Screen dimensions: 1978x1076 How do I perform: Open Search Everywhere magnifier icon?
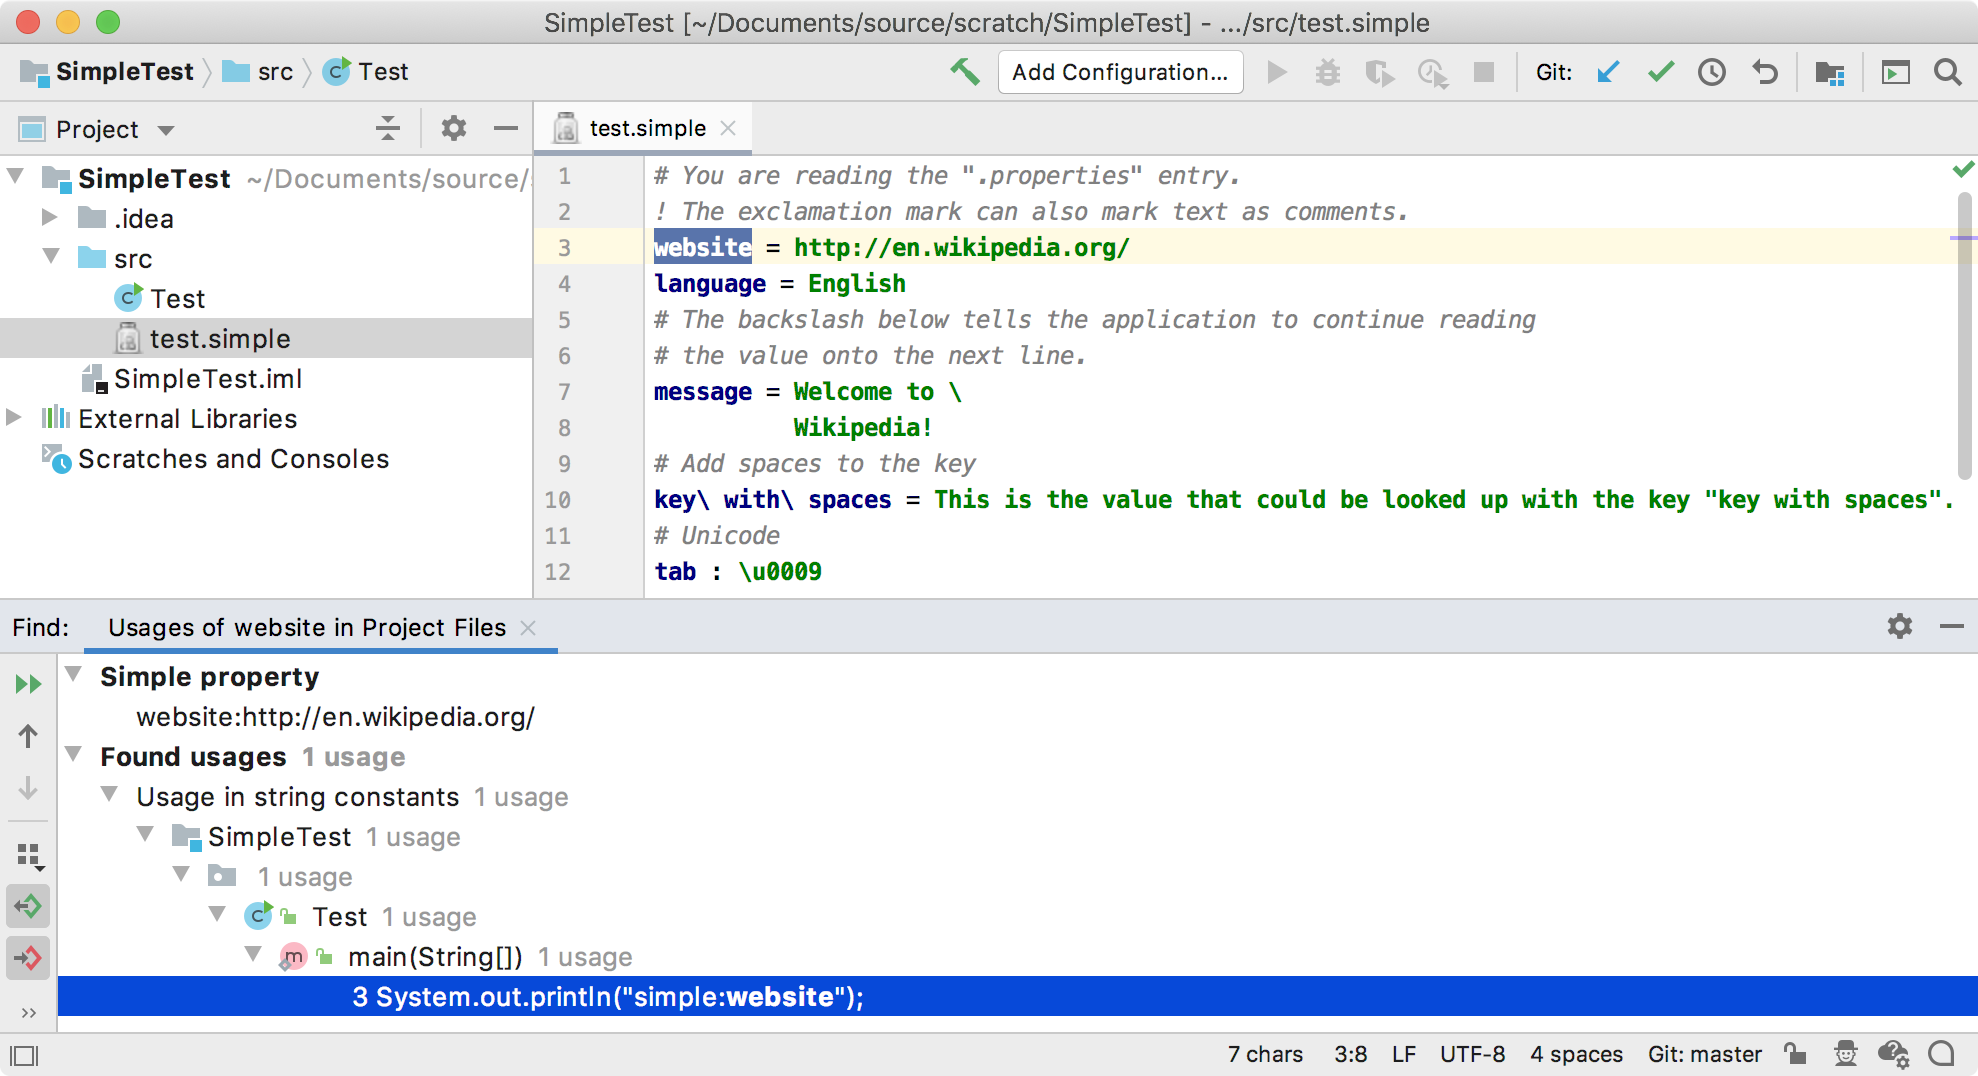click(1947, 72)
